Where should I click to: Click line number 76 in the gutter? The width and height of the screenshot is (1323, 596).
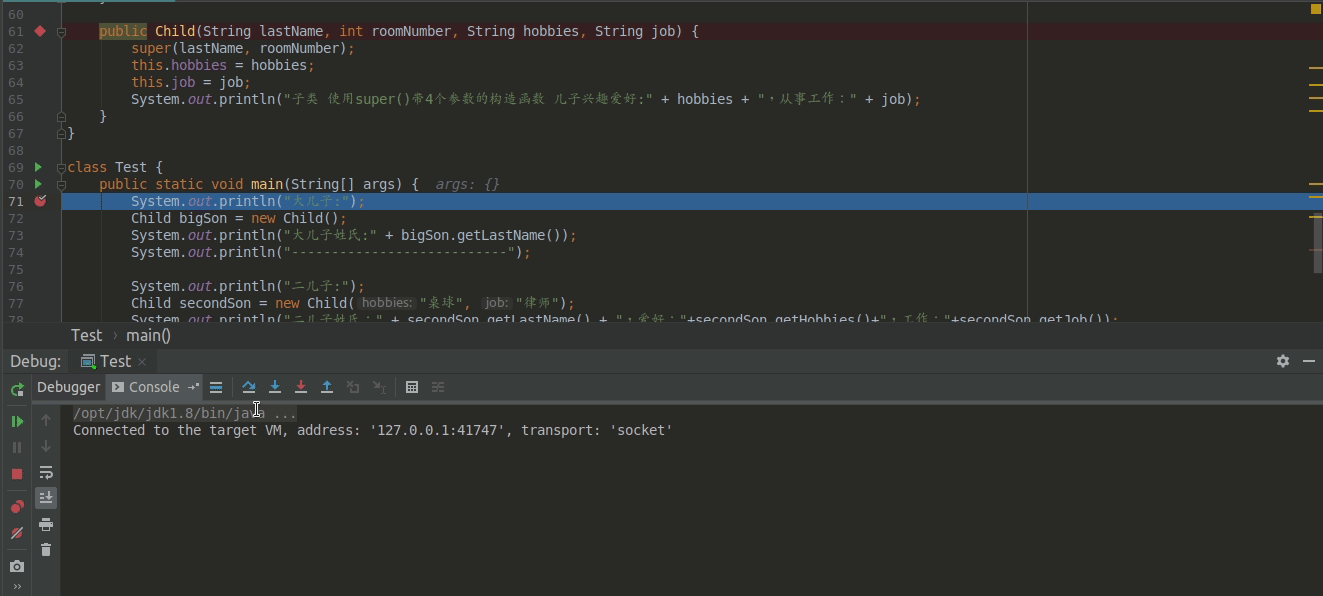click(16, 286)
